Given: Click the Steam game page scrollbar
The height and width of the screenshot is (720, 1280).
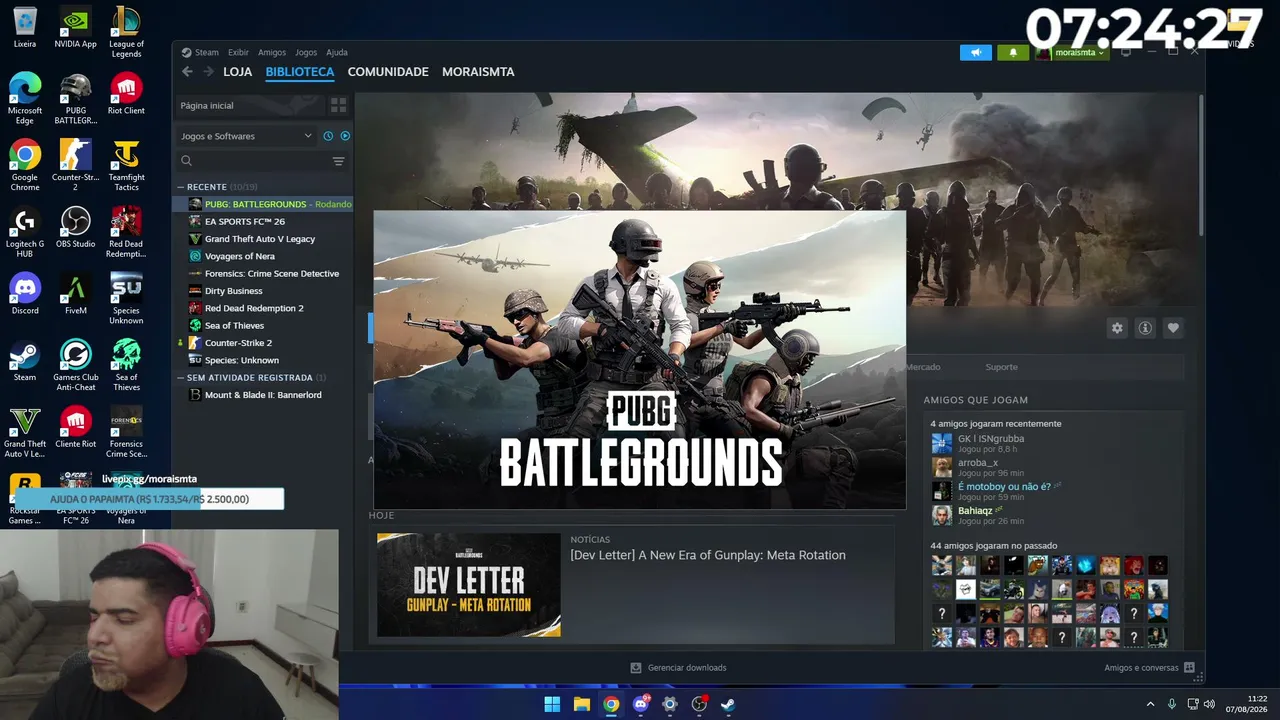Looking at the screenshot, I should click(x=1201, y=165).
